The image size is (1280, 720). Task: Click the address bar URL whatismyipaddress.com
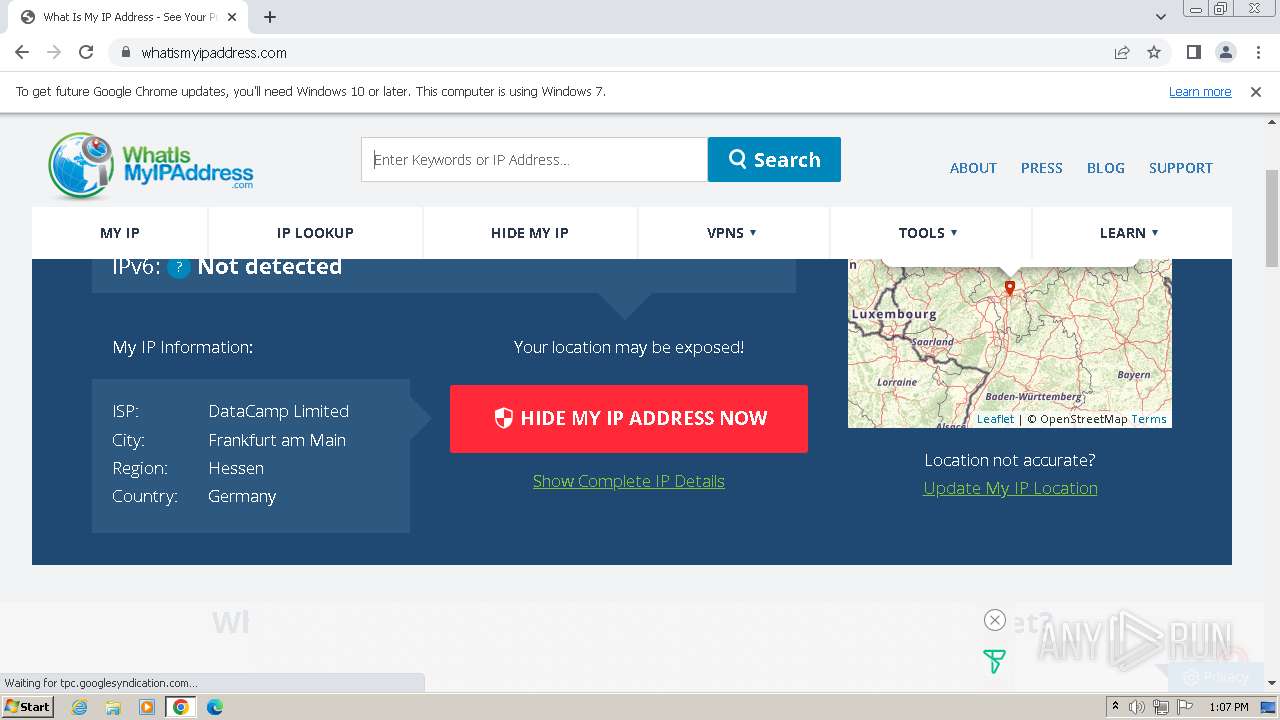214,53
